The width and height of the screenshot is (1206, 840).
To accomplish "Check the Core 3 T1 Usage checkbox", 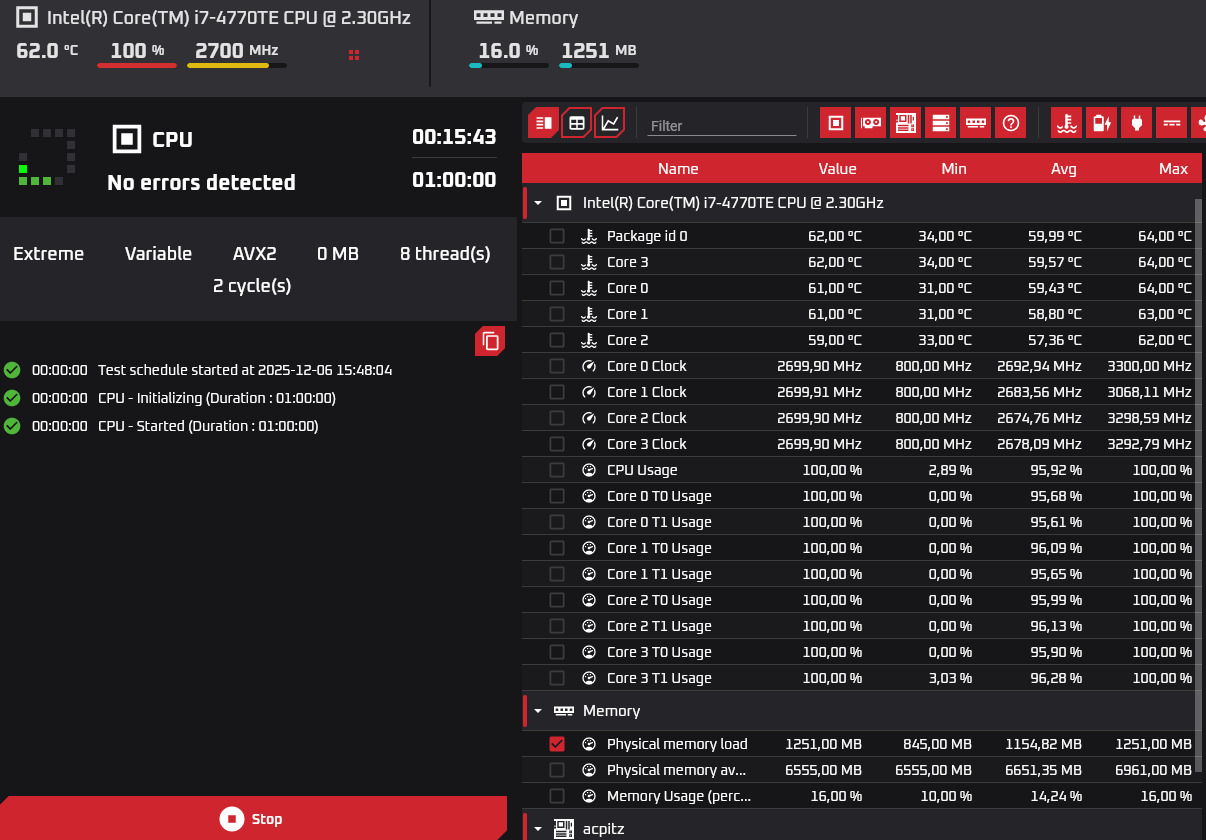I will point(557,678).
